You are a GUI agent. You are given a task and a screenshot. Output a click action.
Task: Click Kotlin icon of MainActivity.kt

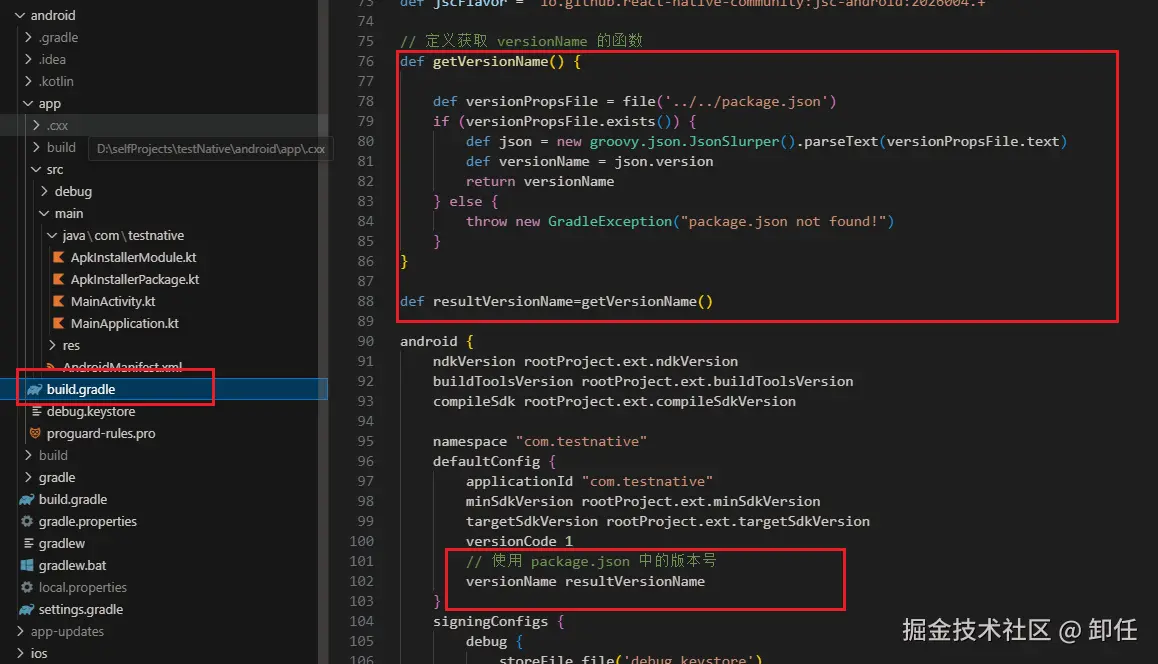click(58, 301)
